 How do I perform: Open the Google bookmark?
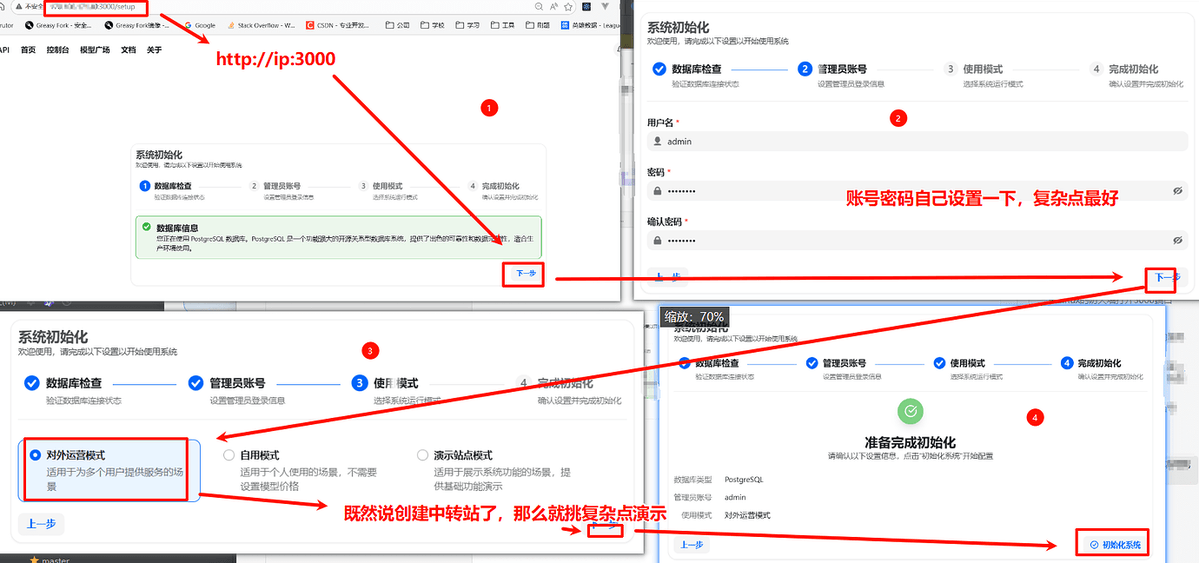199,24
